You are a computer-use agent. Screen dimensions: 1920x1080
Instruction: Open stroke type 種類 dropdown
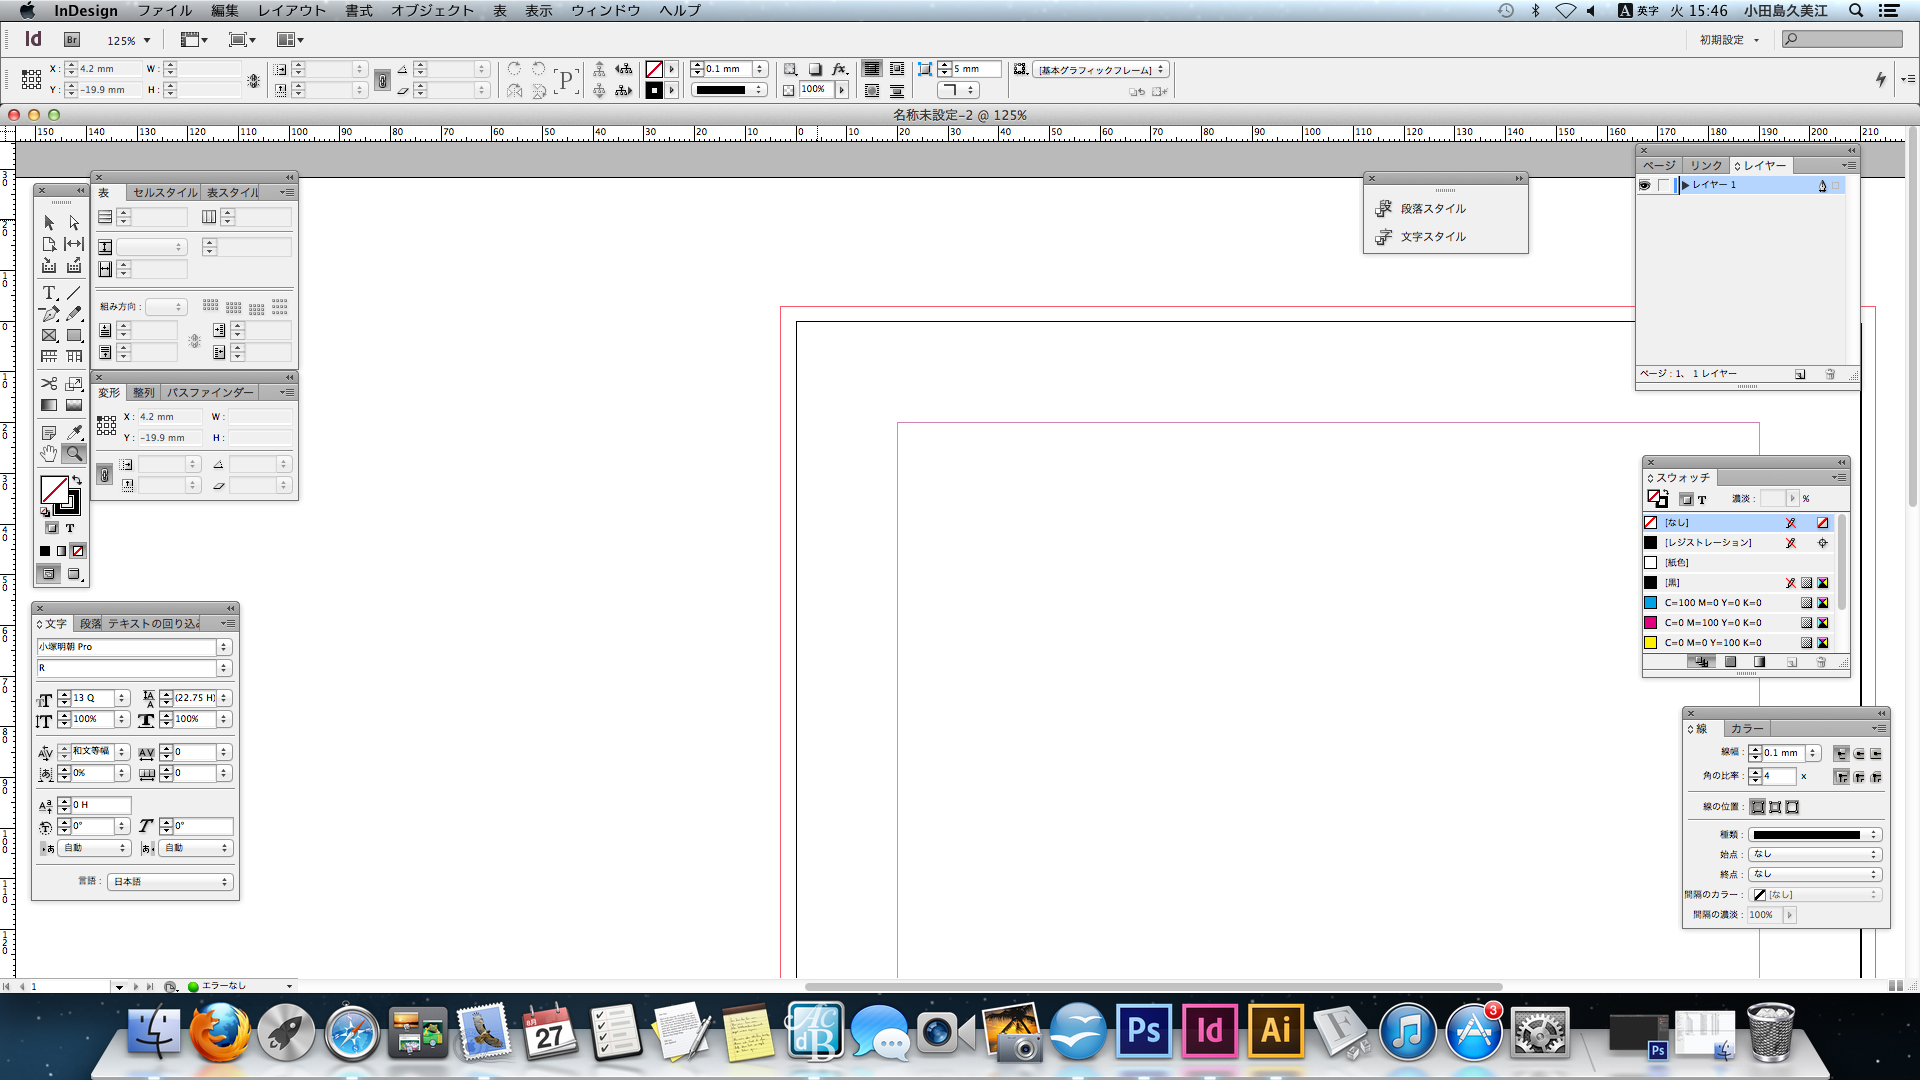click(1815, 835)
